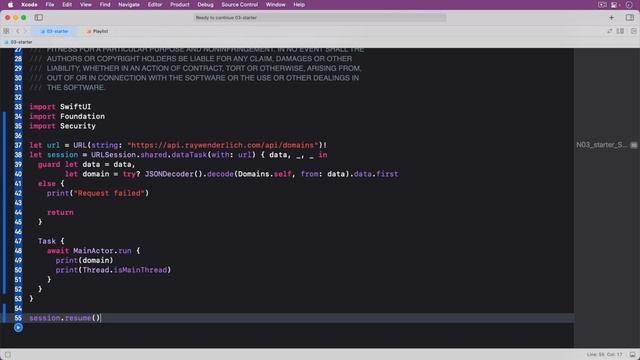Click the 03-starter breadcrumb in jump bar
This screenshot has height=360, width=640.
18,42
